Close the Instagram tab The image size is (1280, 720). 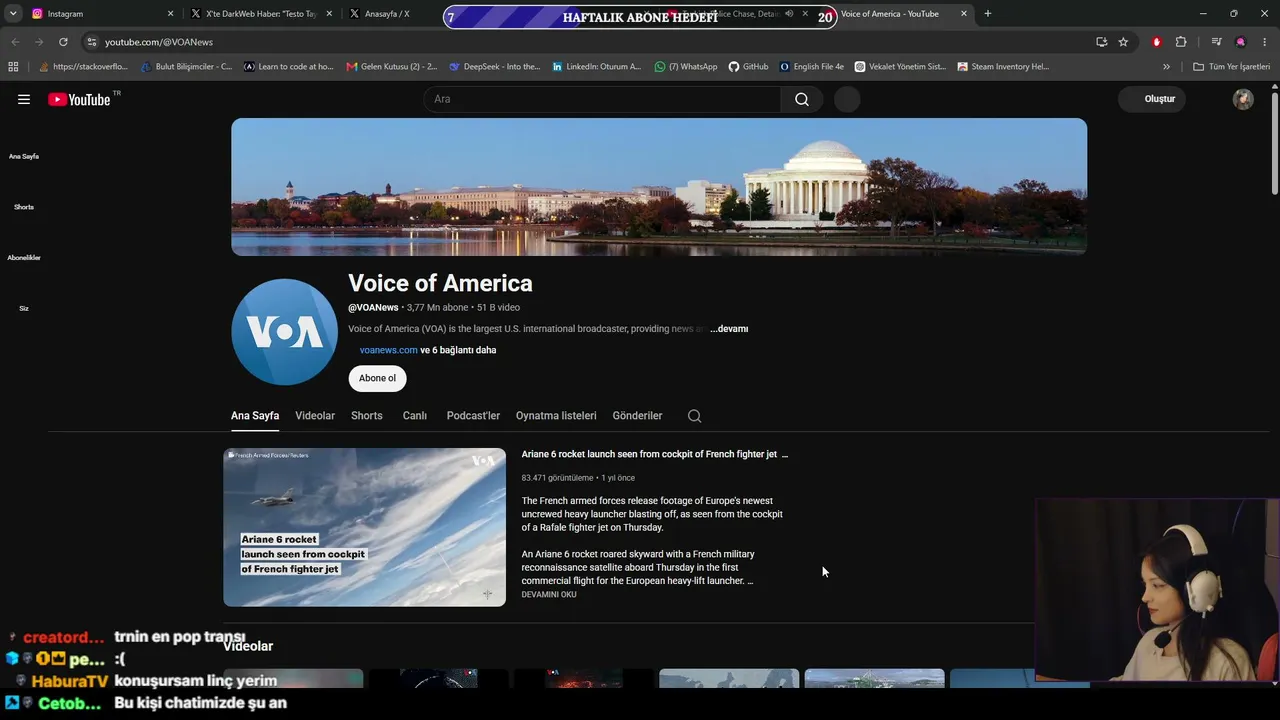tap(170, 14)
